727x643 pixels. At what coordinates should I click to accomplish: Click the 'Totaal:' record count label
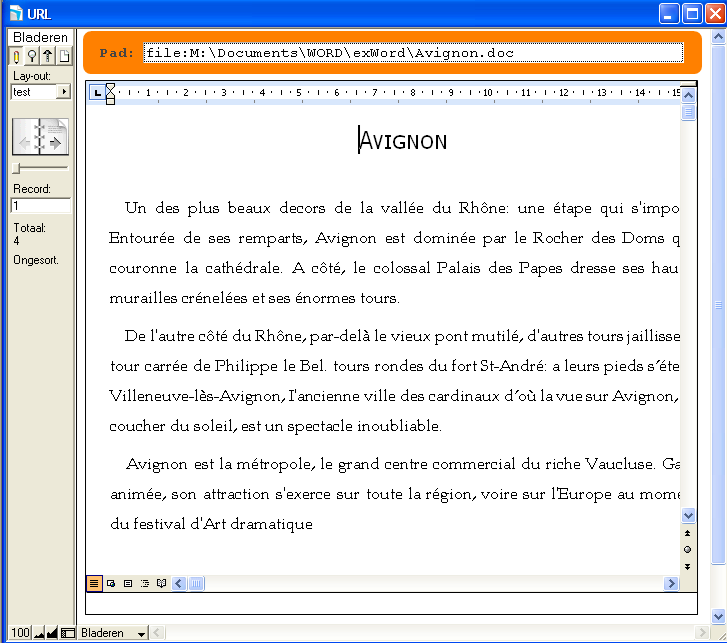coord(29,228)
